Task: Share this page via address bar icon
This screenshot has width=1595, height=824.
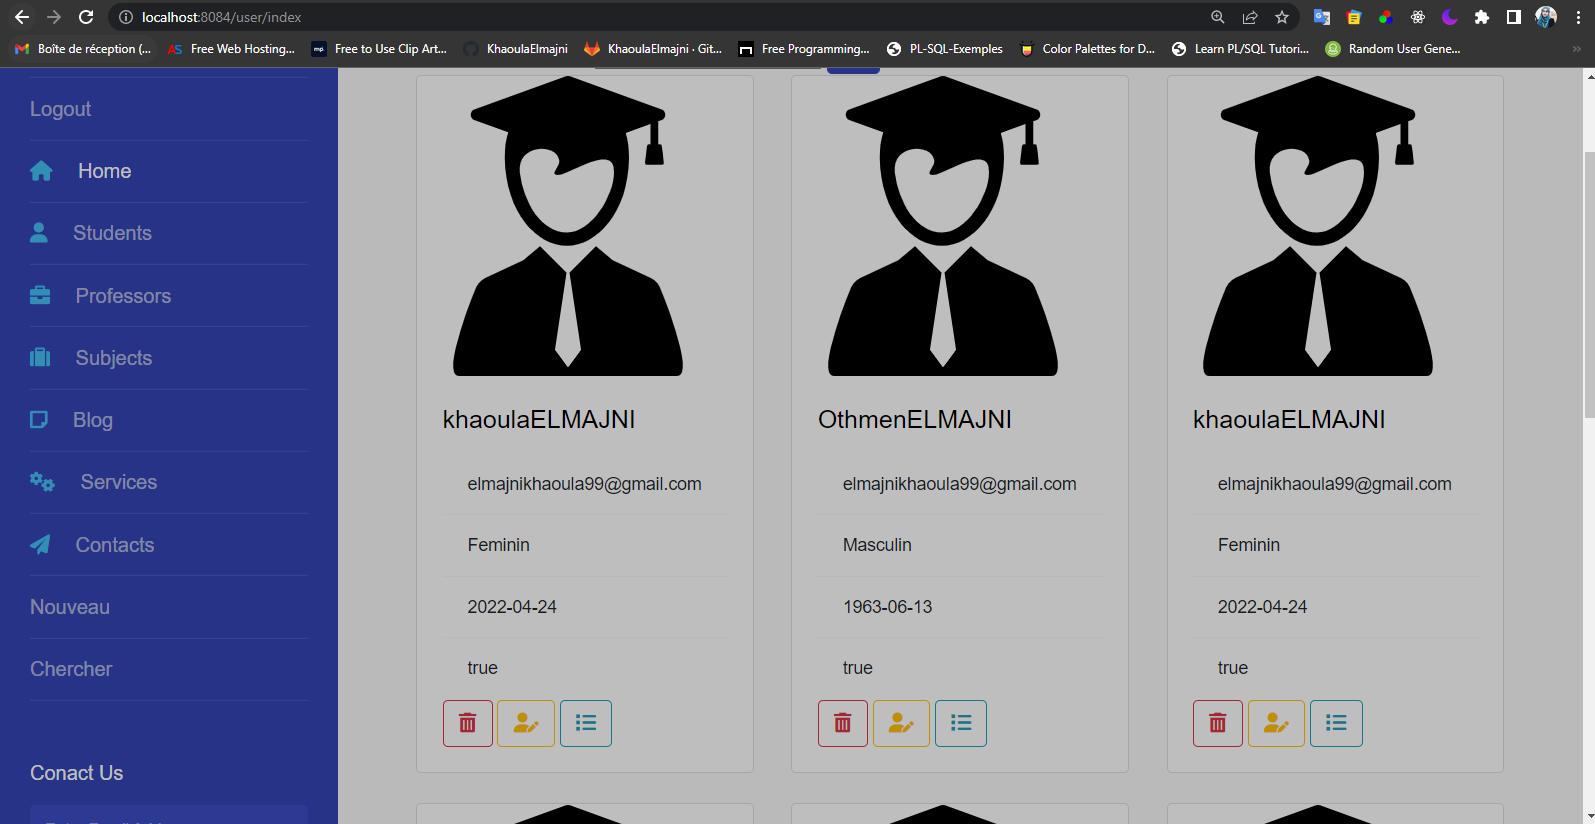Action: (x=1250, y=17)
